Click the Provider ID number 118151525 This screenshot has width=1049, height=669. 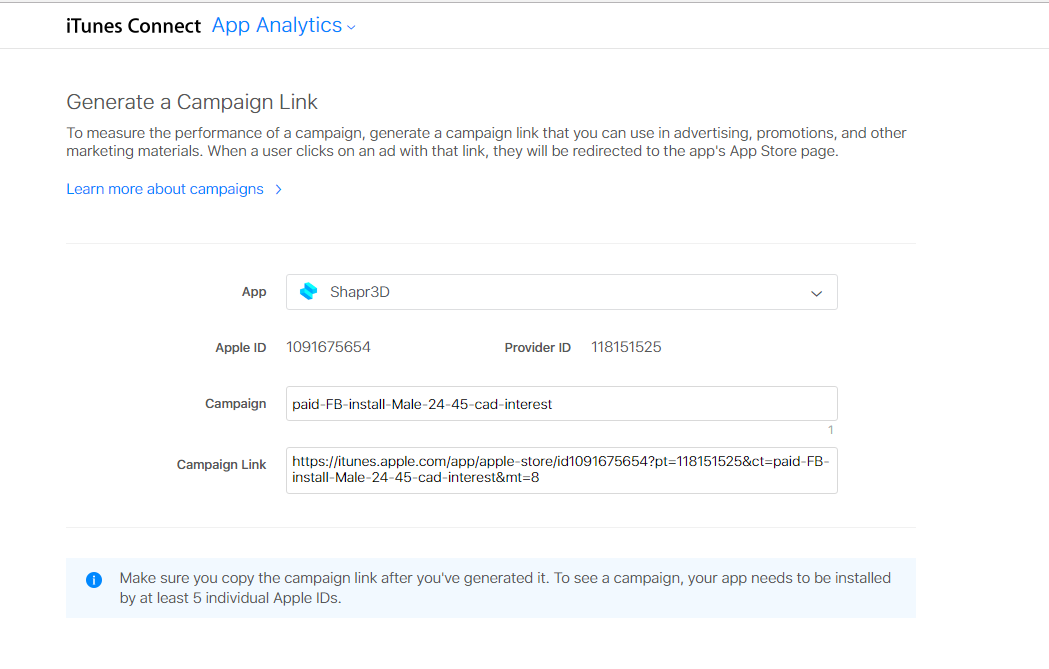tap(626, 347)
